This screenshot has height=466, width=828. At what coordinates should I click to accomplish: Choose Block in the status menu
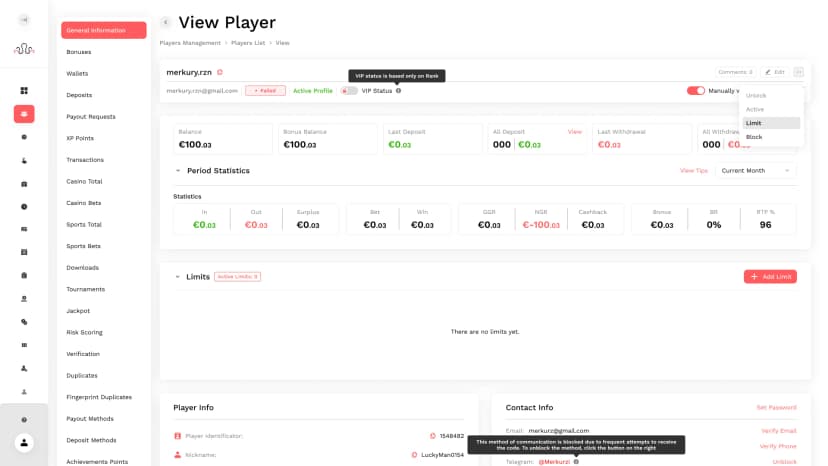tap(754, 137)
